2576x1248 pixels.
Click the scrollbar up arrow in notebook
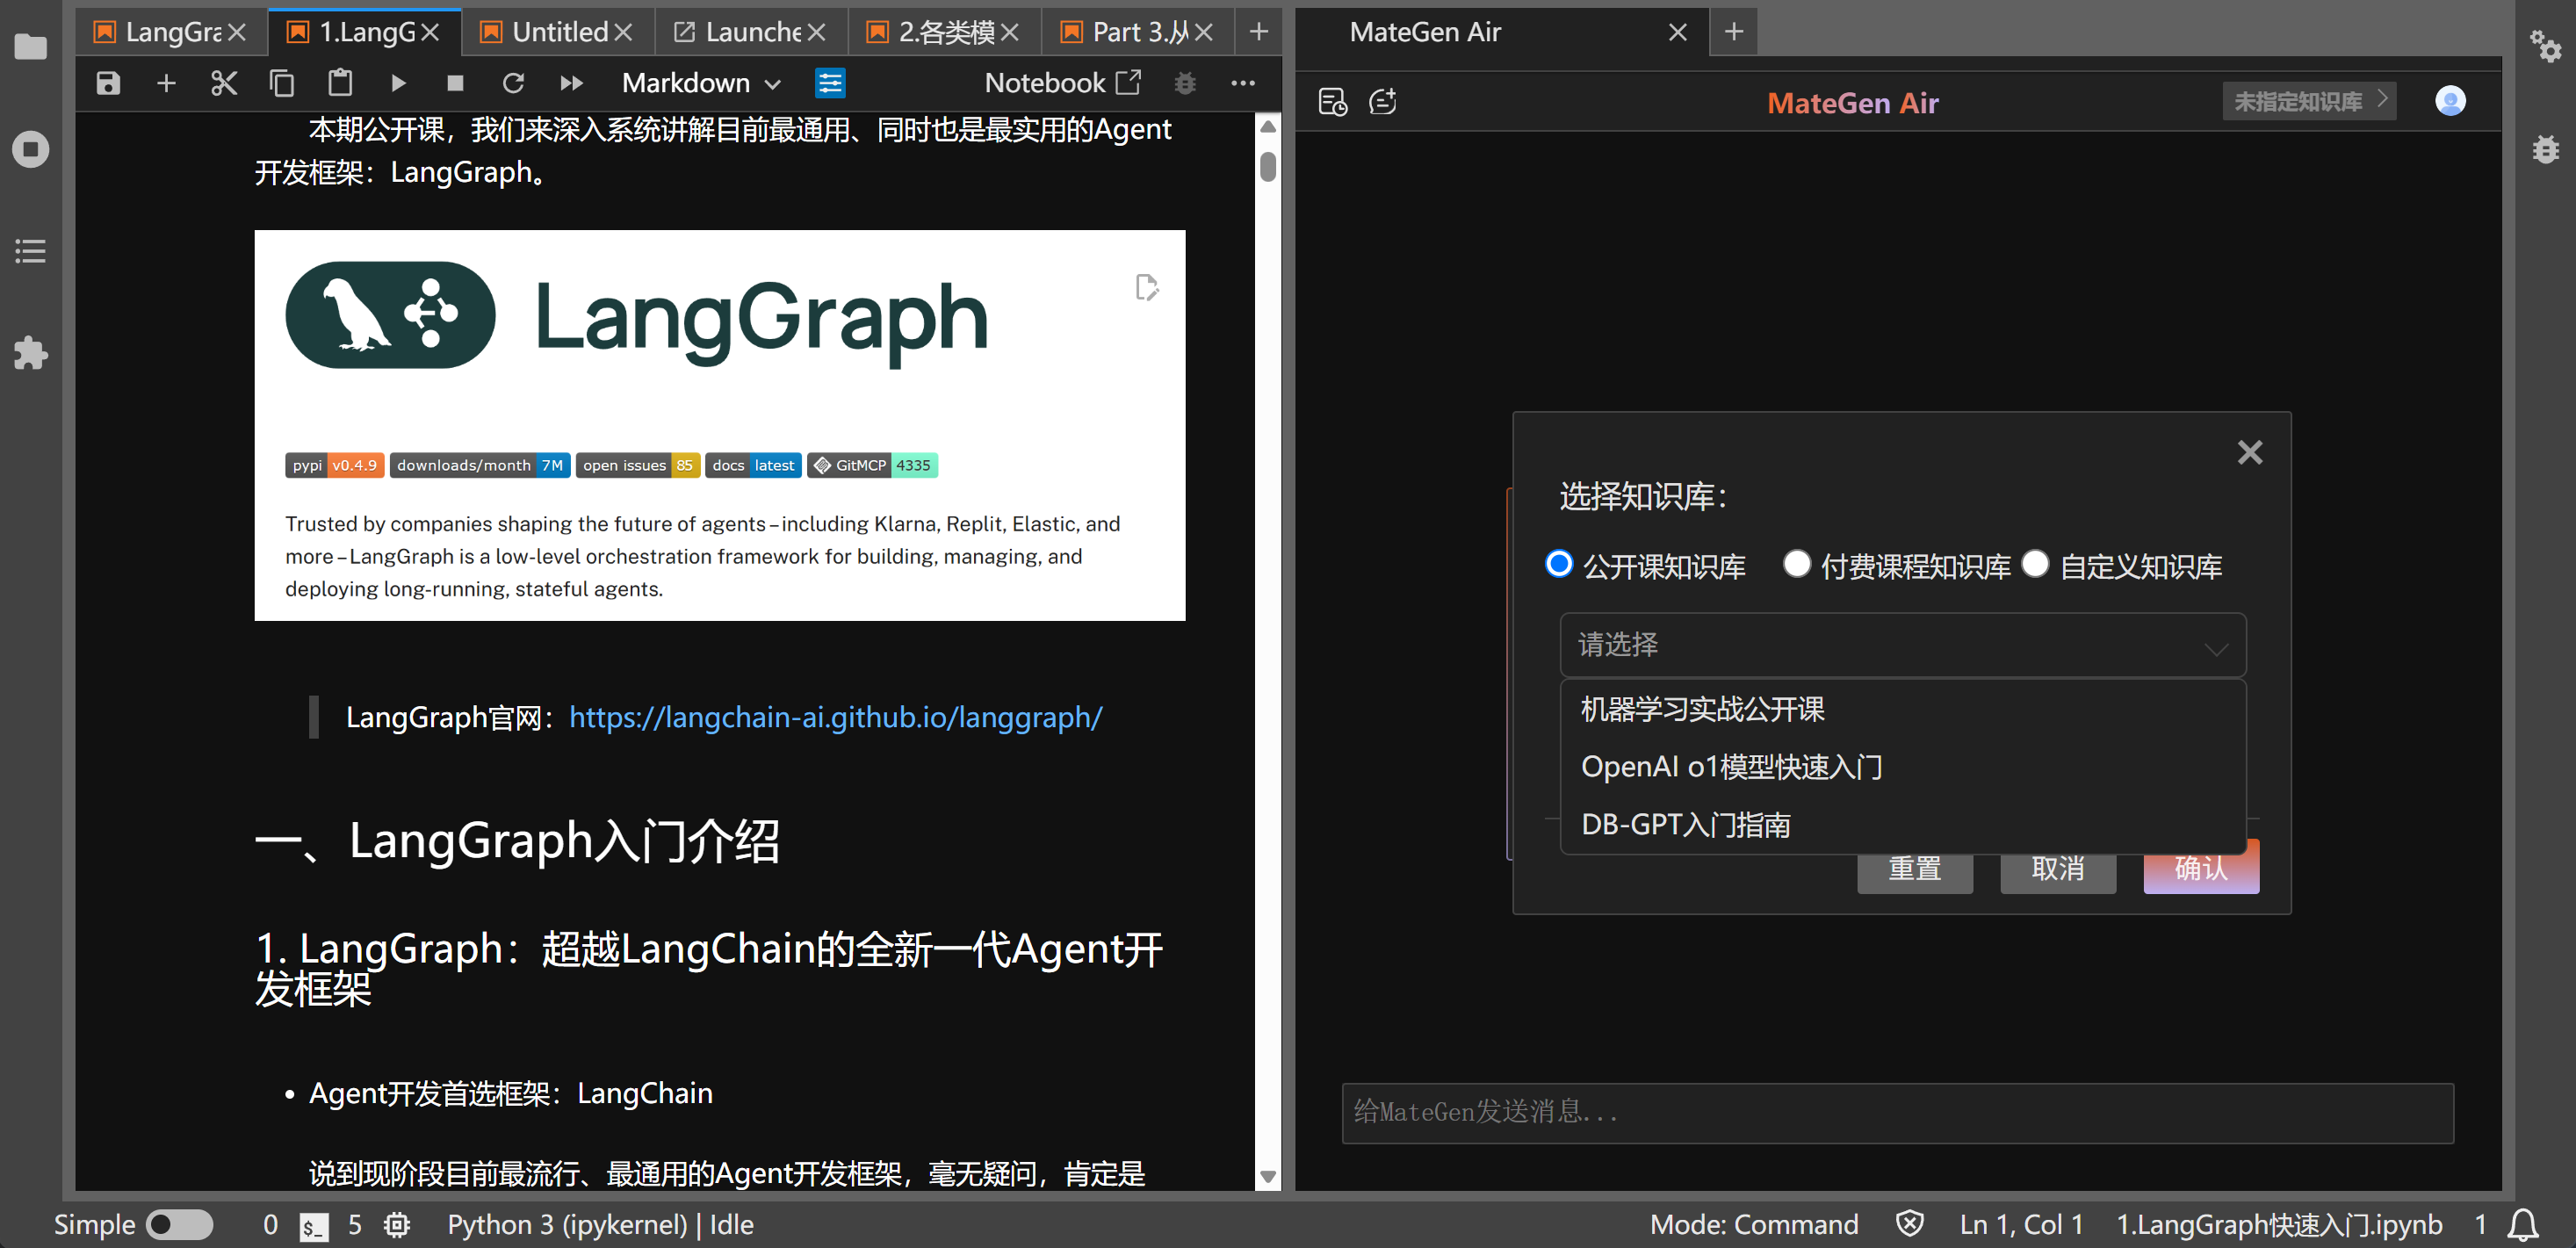click(1268, 126)
